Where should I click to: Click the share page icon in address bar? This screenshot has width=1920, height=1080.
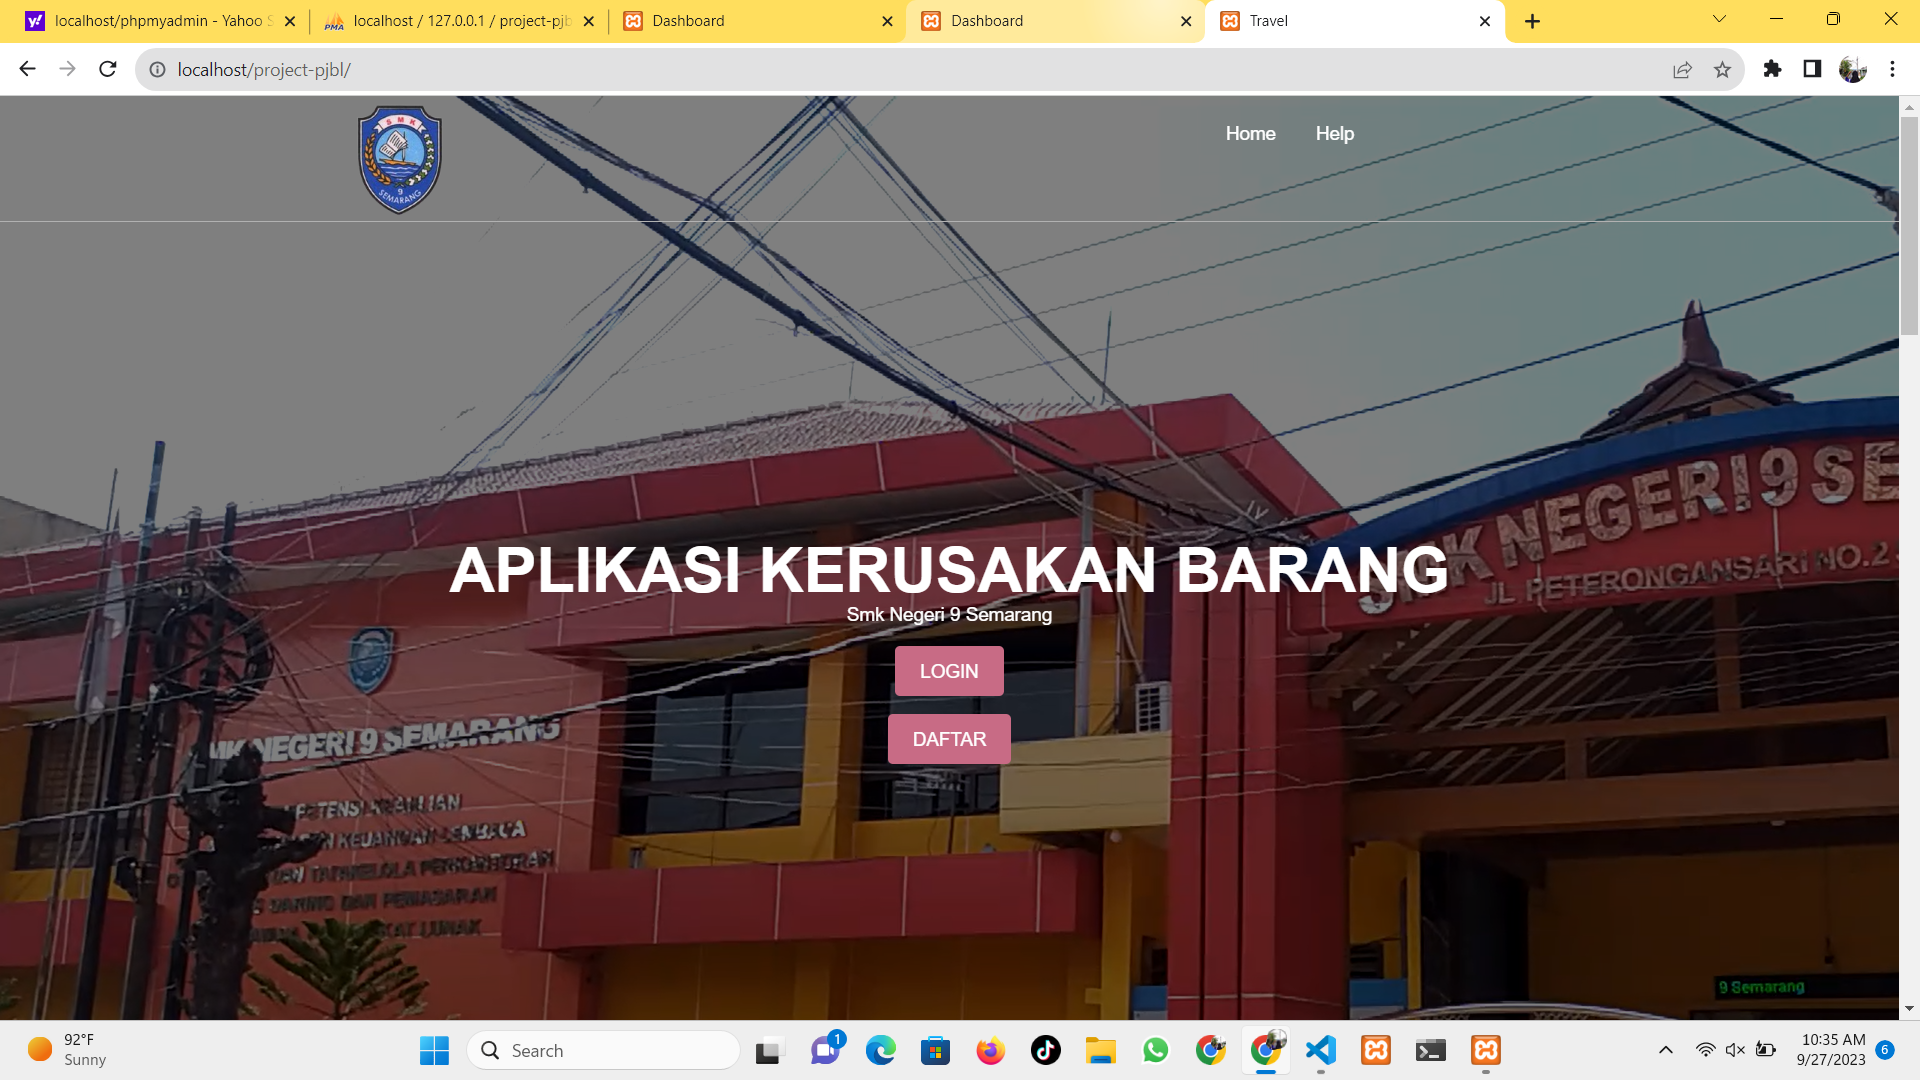pyautogui.click(x=1682, y=70)
